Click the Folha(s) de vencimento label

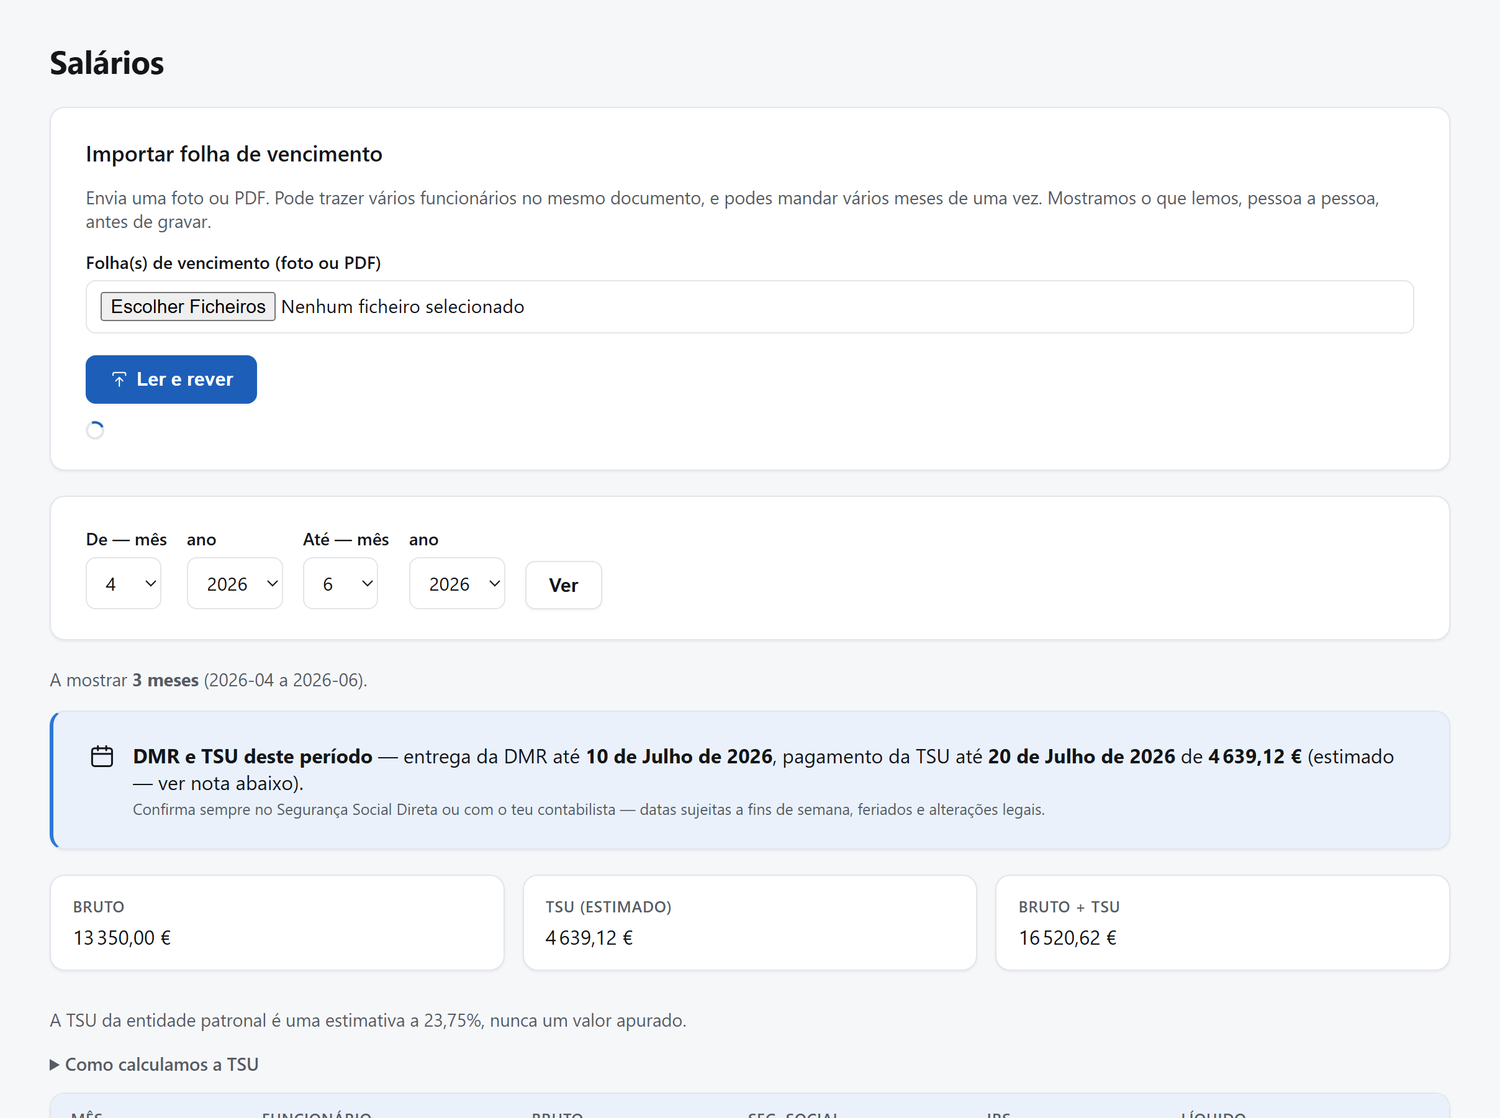233,263
